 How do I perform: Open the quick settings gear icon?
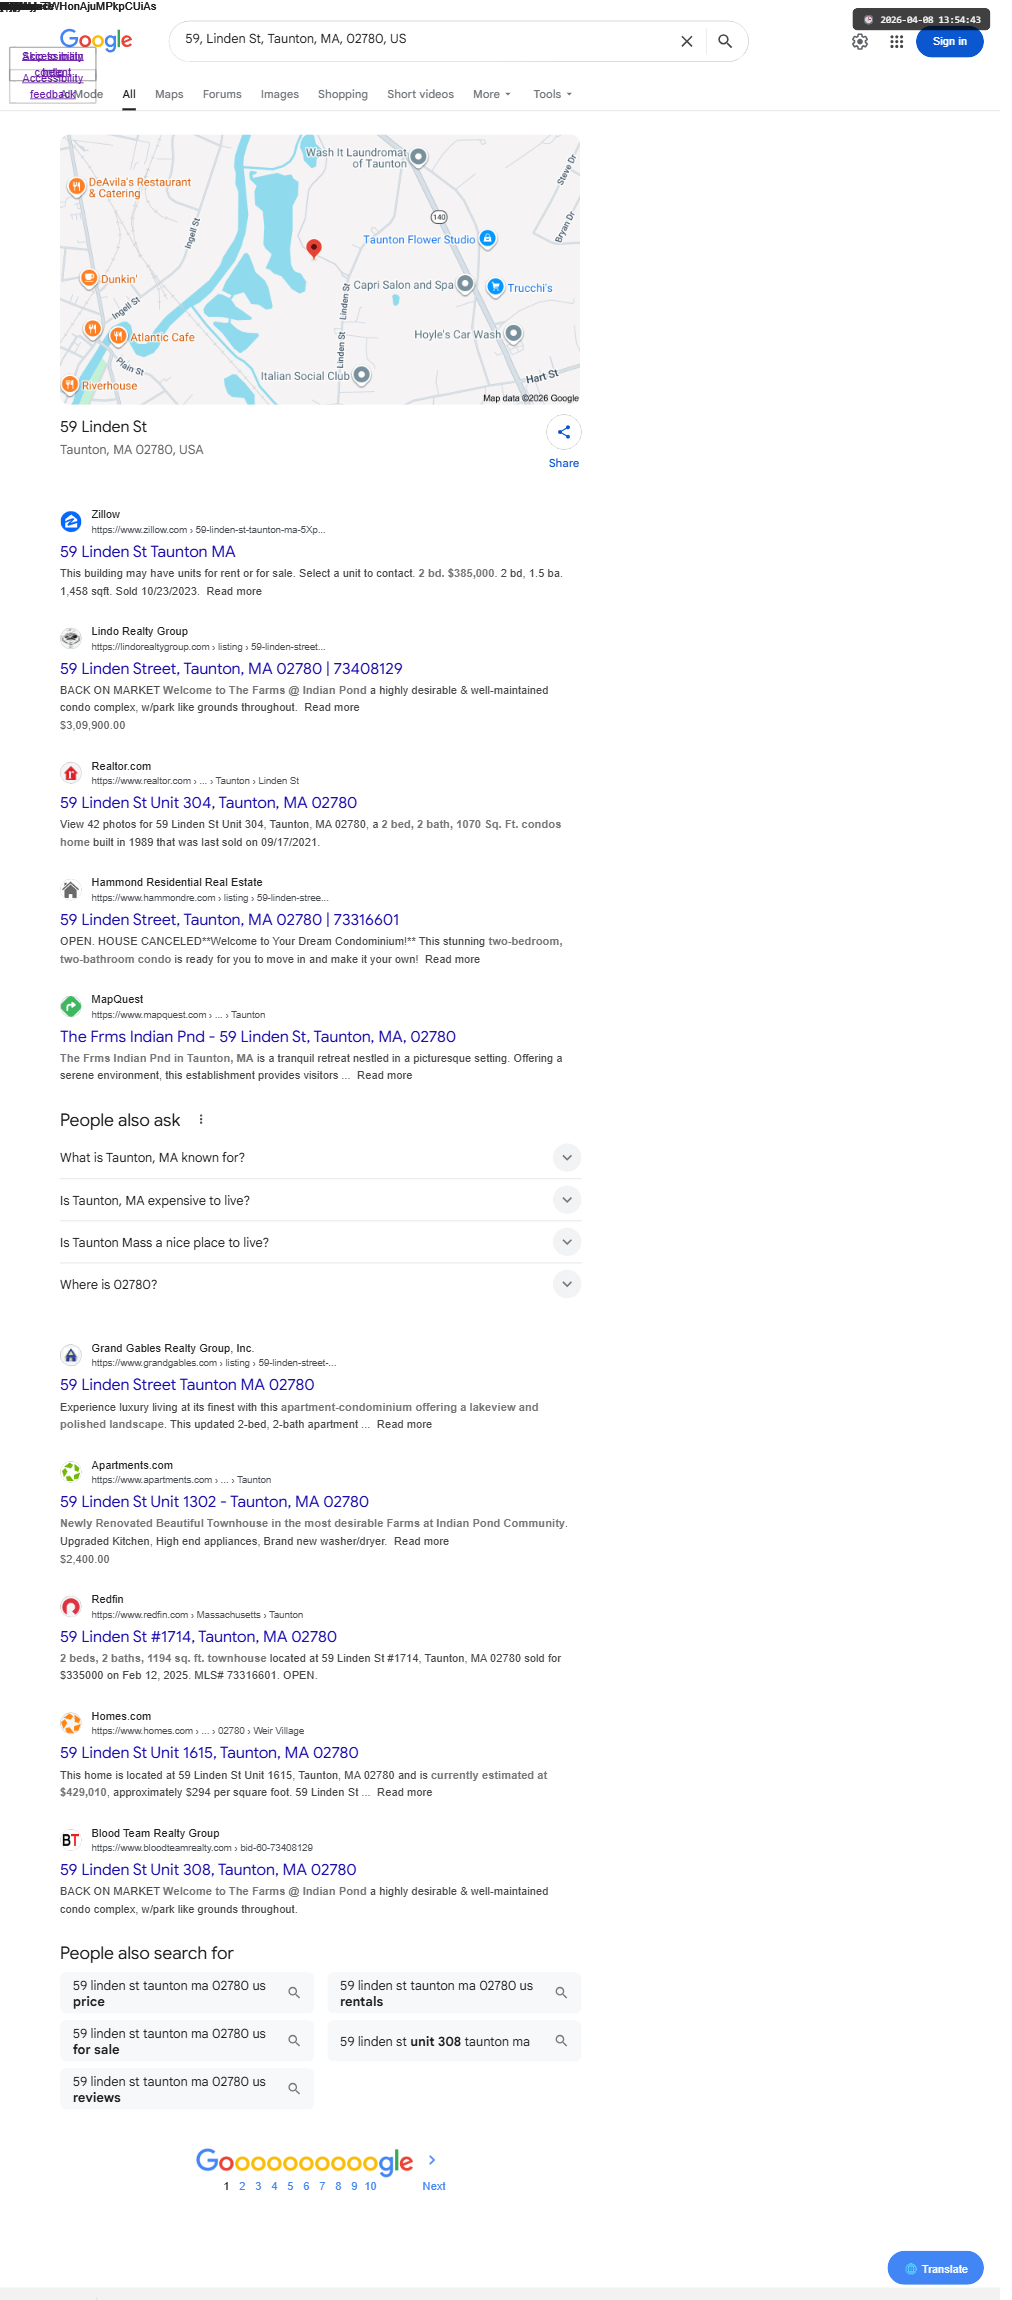pyautogui.click(x=860, y=42)
